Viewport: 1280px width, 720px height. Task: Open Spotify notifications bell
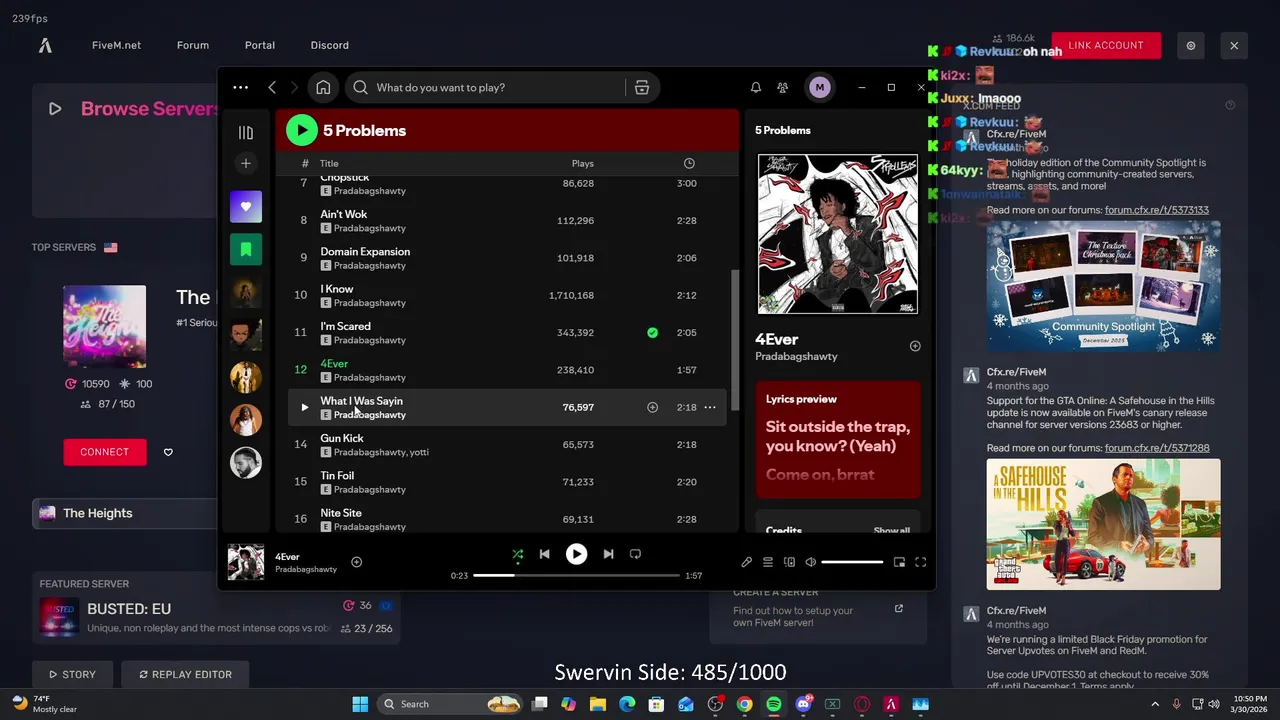[756, 88]
